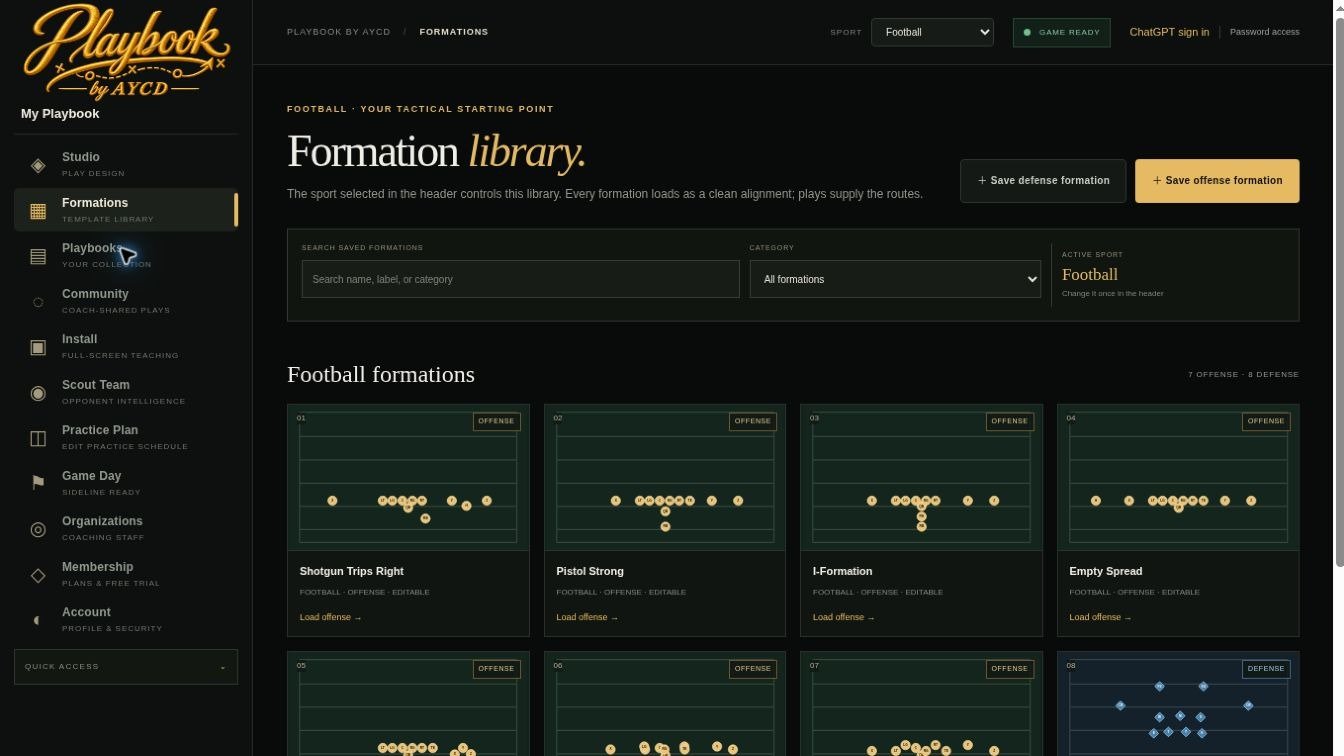Click the Shotgun Trips Right title
This screenshot has width=1344, height=756.
tap(352, 571)
